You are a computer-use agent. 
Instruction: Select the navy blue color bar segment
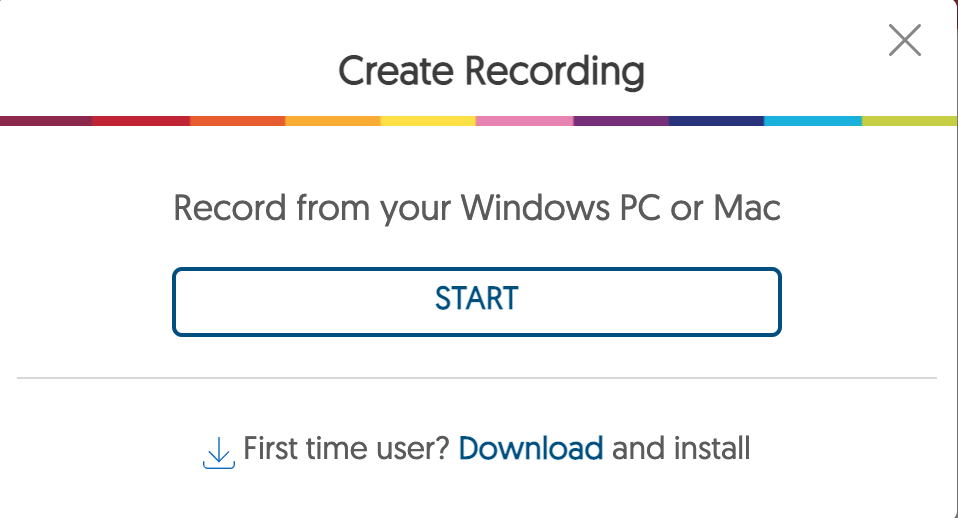pos(717,121)
